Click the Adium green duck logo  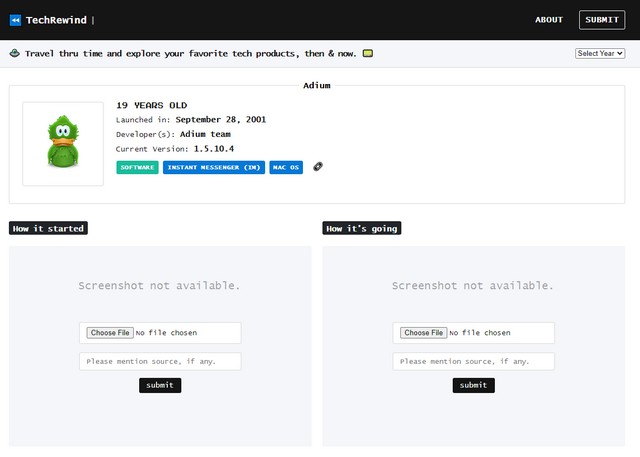pyautogui.click(x=63, y=141)
